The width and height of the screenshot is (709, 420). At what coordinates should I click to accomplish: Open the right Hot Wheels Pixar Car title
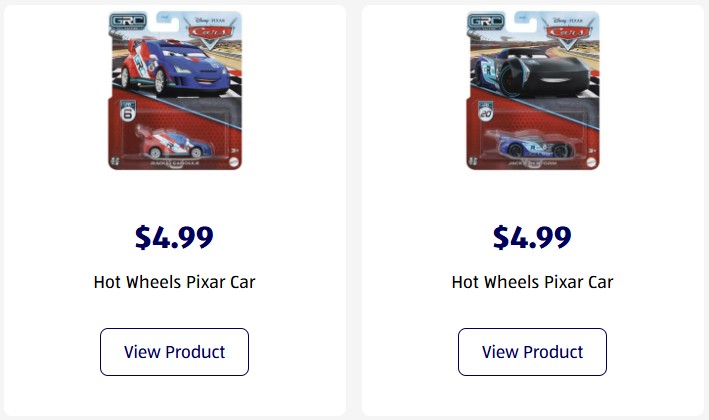point(532,282)
